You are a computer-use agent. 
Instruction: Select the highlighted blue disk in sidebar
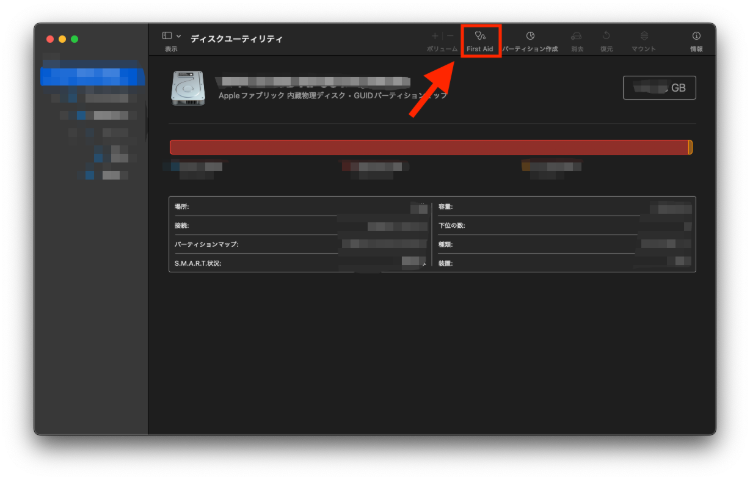coord(92,76)
